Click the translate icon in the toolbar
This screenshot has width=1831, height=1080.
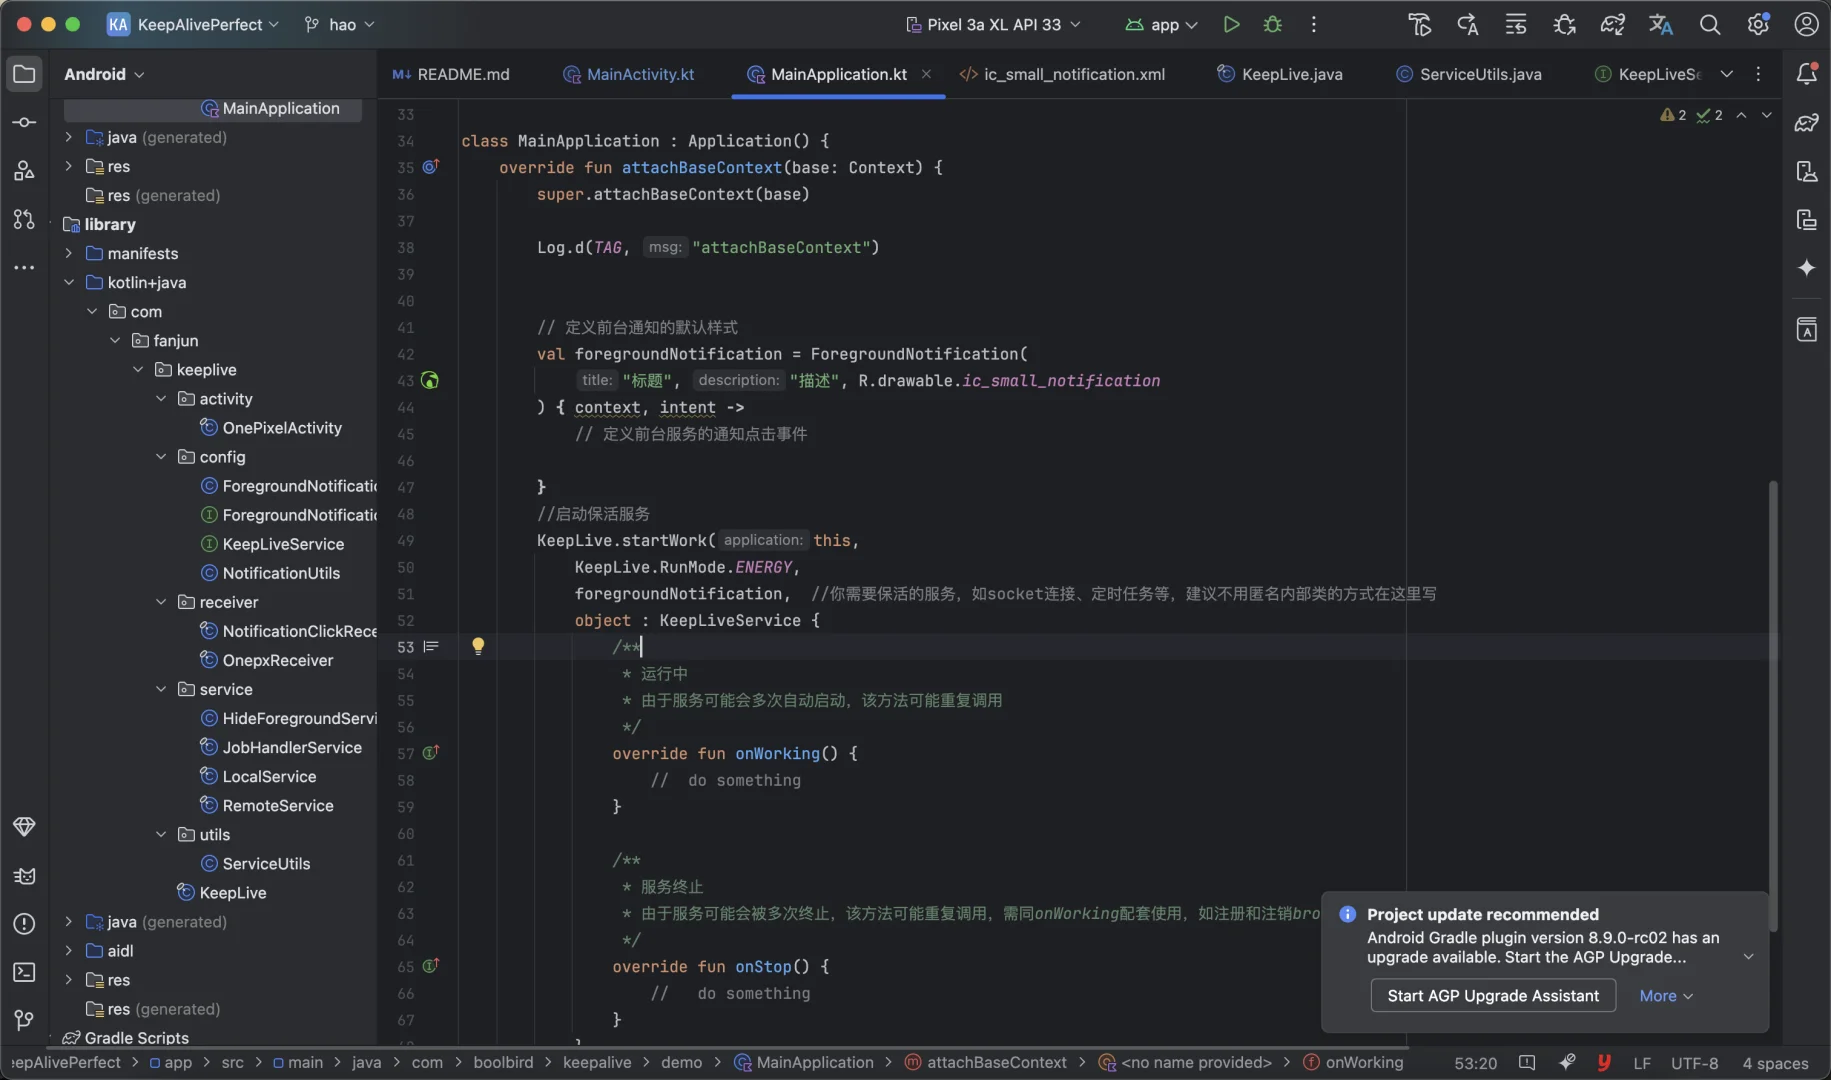(1661, 24)
